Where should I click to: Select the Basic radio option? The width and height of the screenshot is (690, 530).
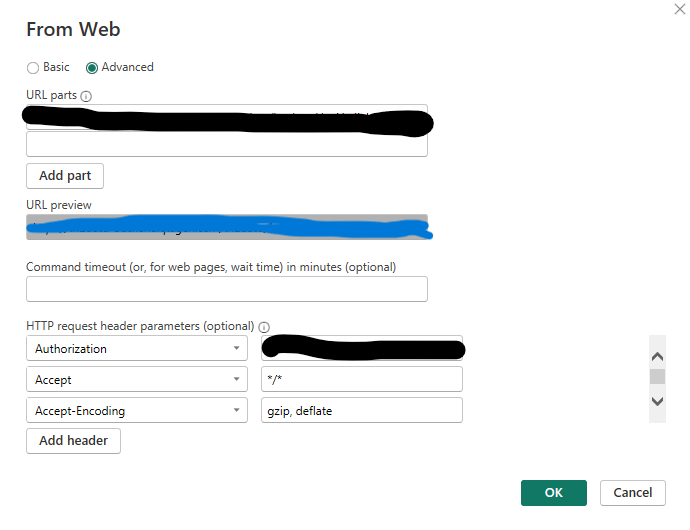(x=33, y=68)
